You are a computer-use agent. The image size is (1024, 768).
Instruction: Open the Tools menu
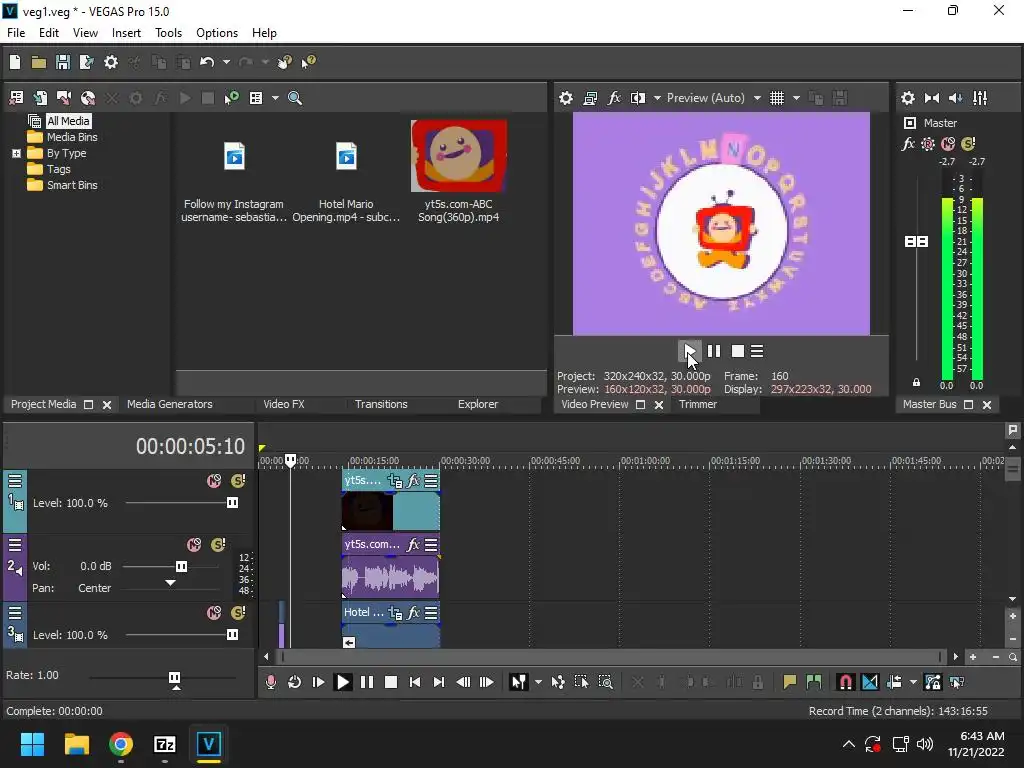168,33
